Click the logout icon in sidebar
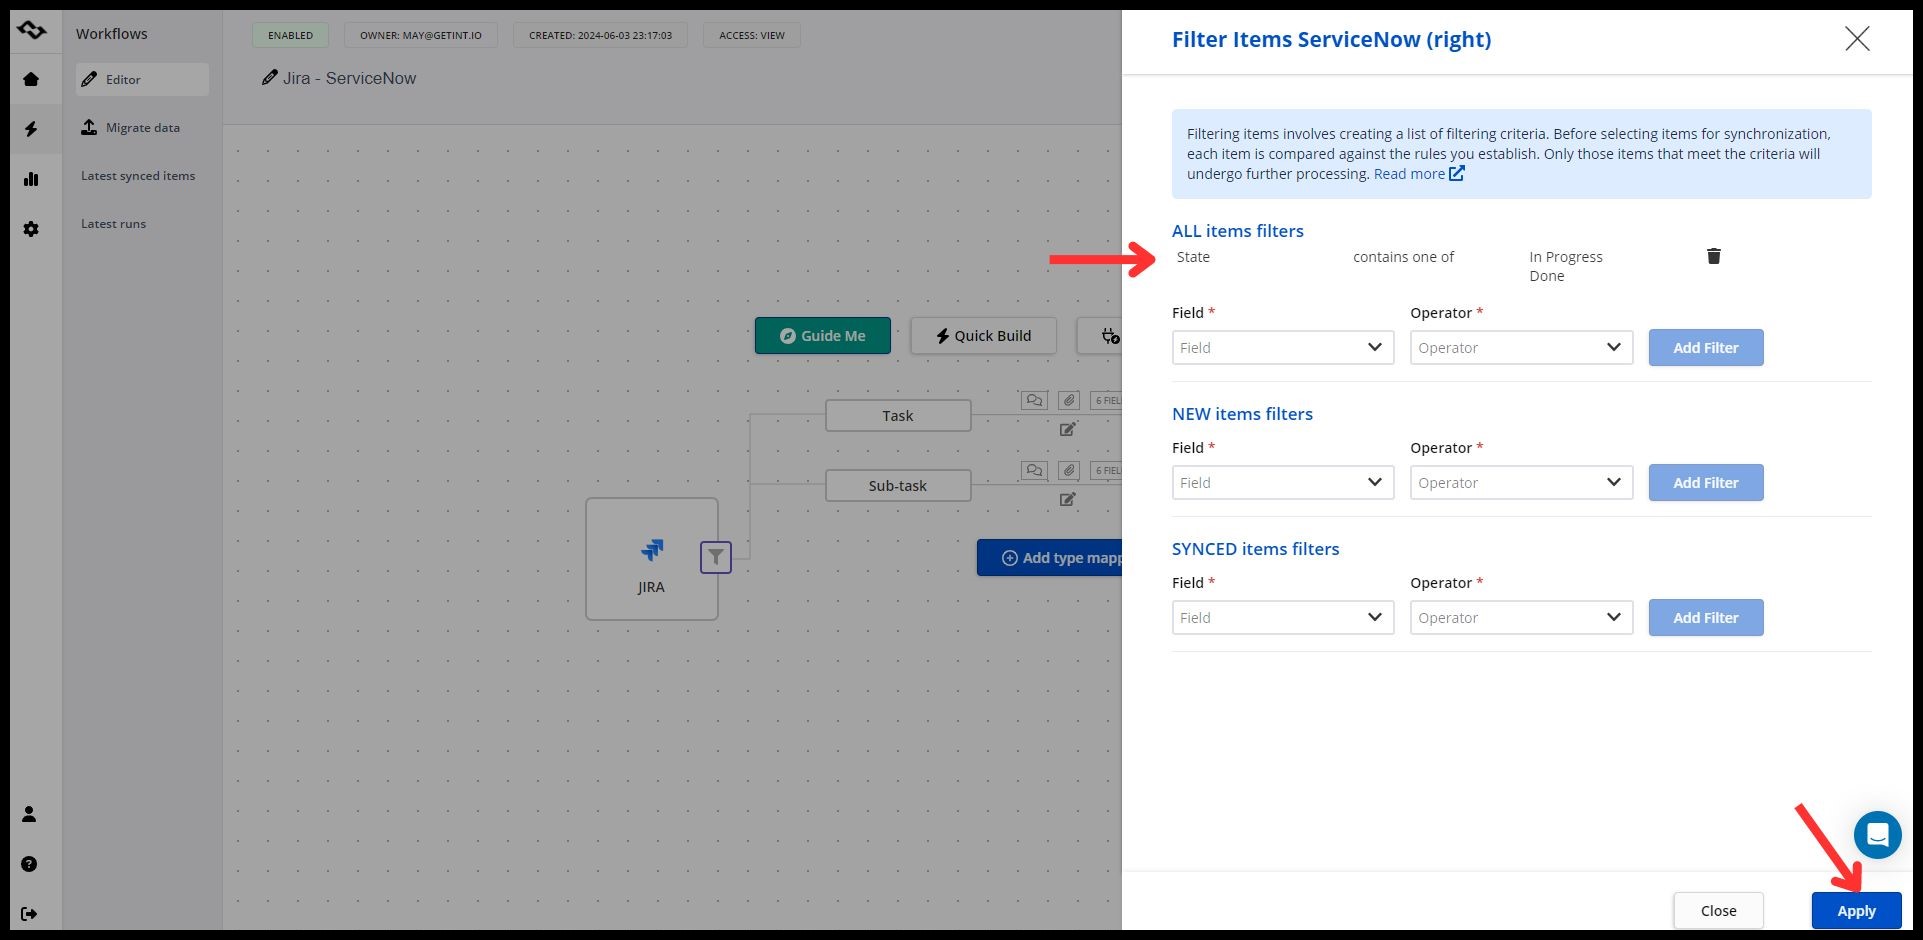This screenshot has height=940, width=1923. point(29,913)
